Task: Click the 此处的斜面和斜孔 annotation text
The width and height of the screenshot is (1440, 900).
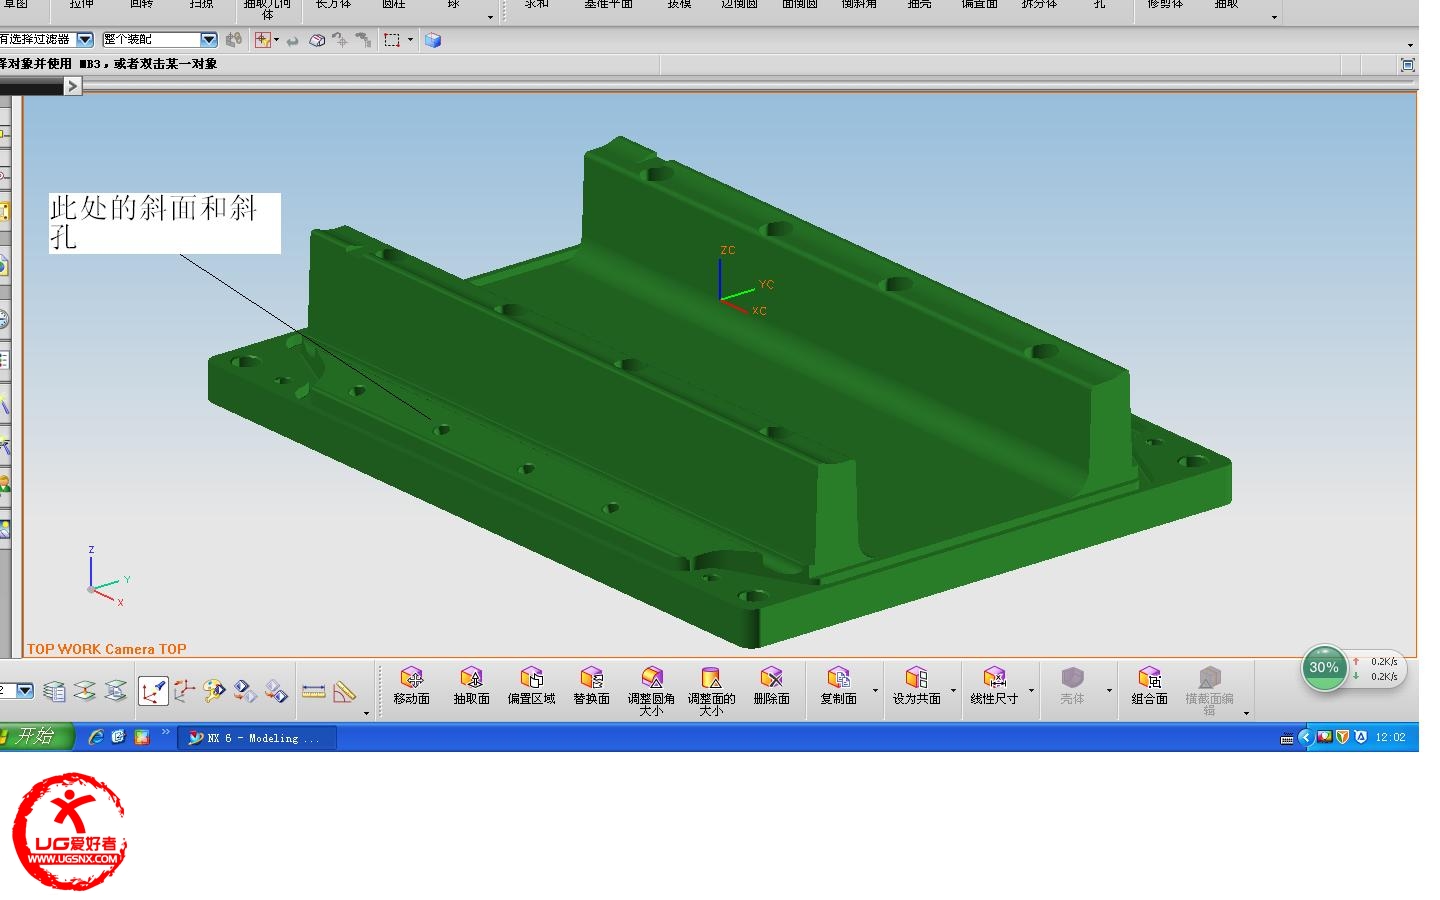Action: 164,223
